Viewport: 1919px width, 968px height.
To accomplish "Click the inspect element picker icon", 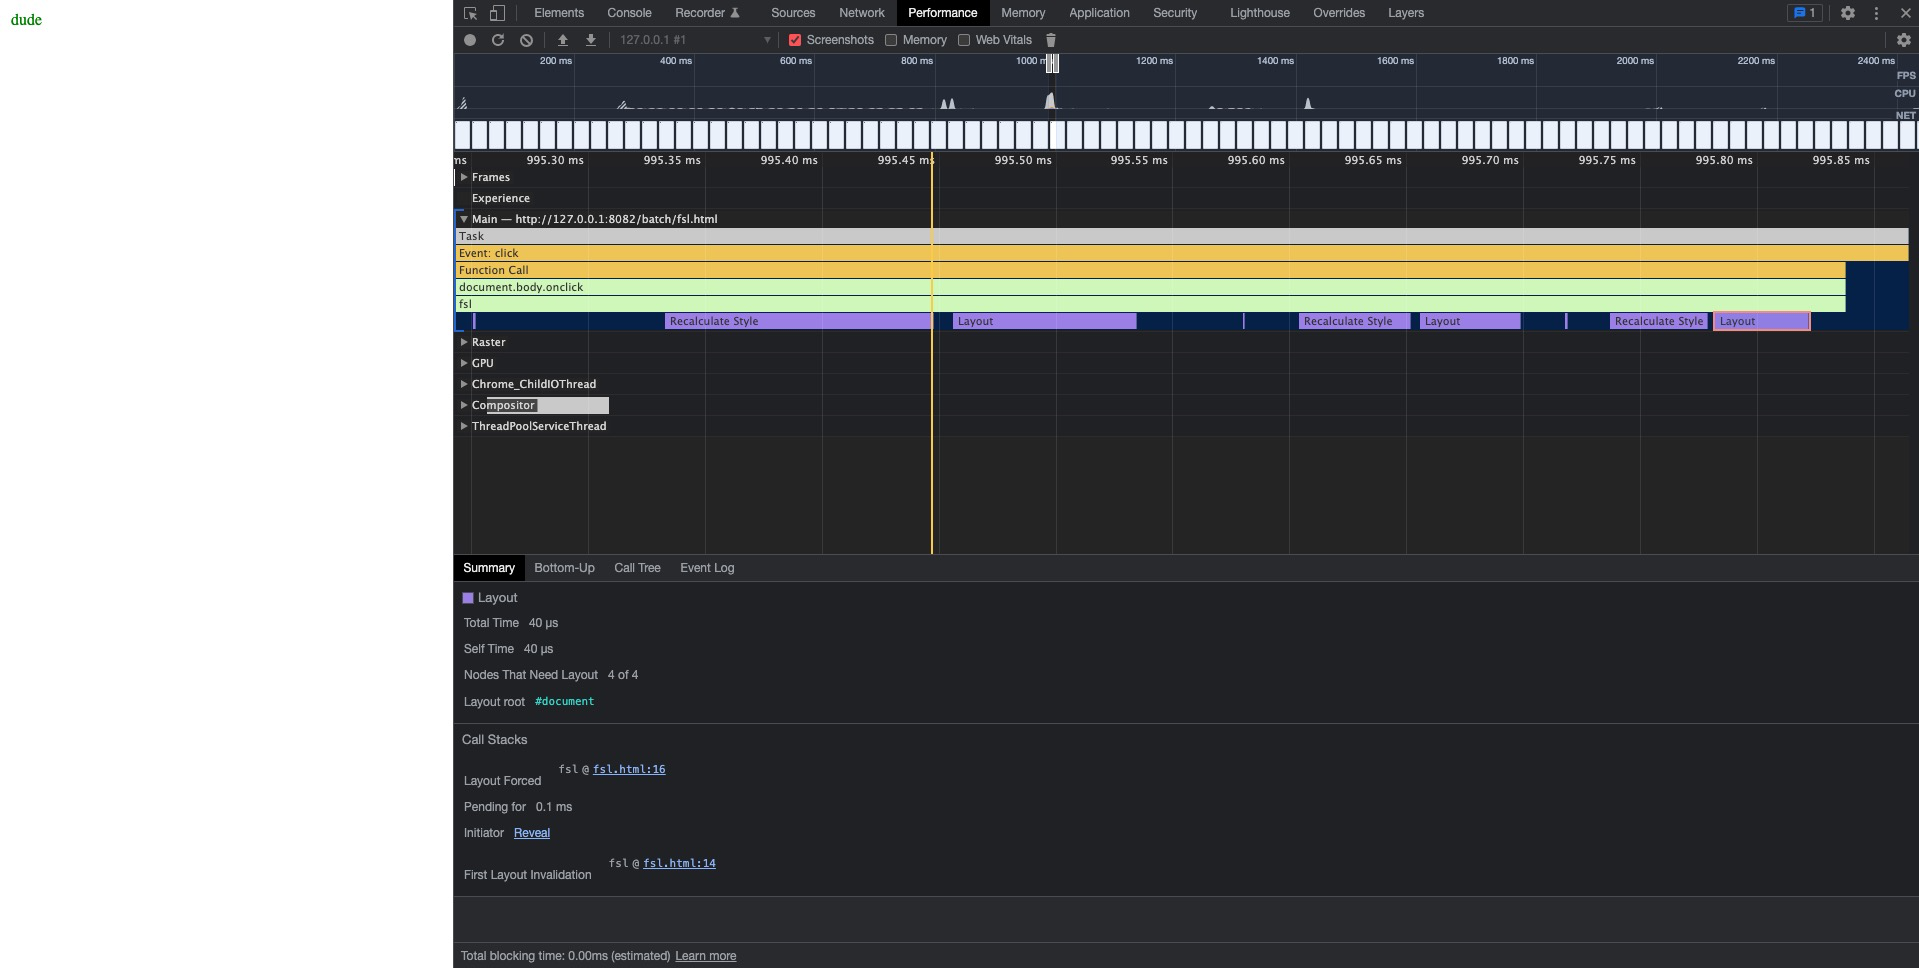I will 470,13.
